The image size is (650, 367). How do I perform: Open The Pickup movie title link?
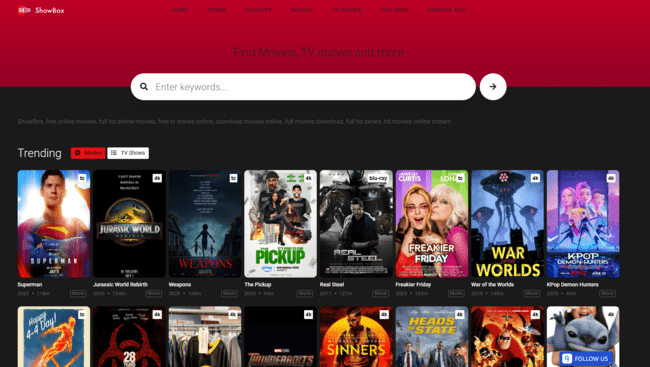coord(257,284)
